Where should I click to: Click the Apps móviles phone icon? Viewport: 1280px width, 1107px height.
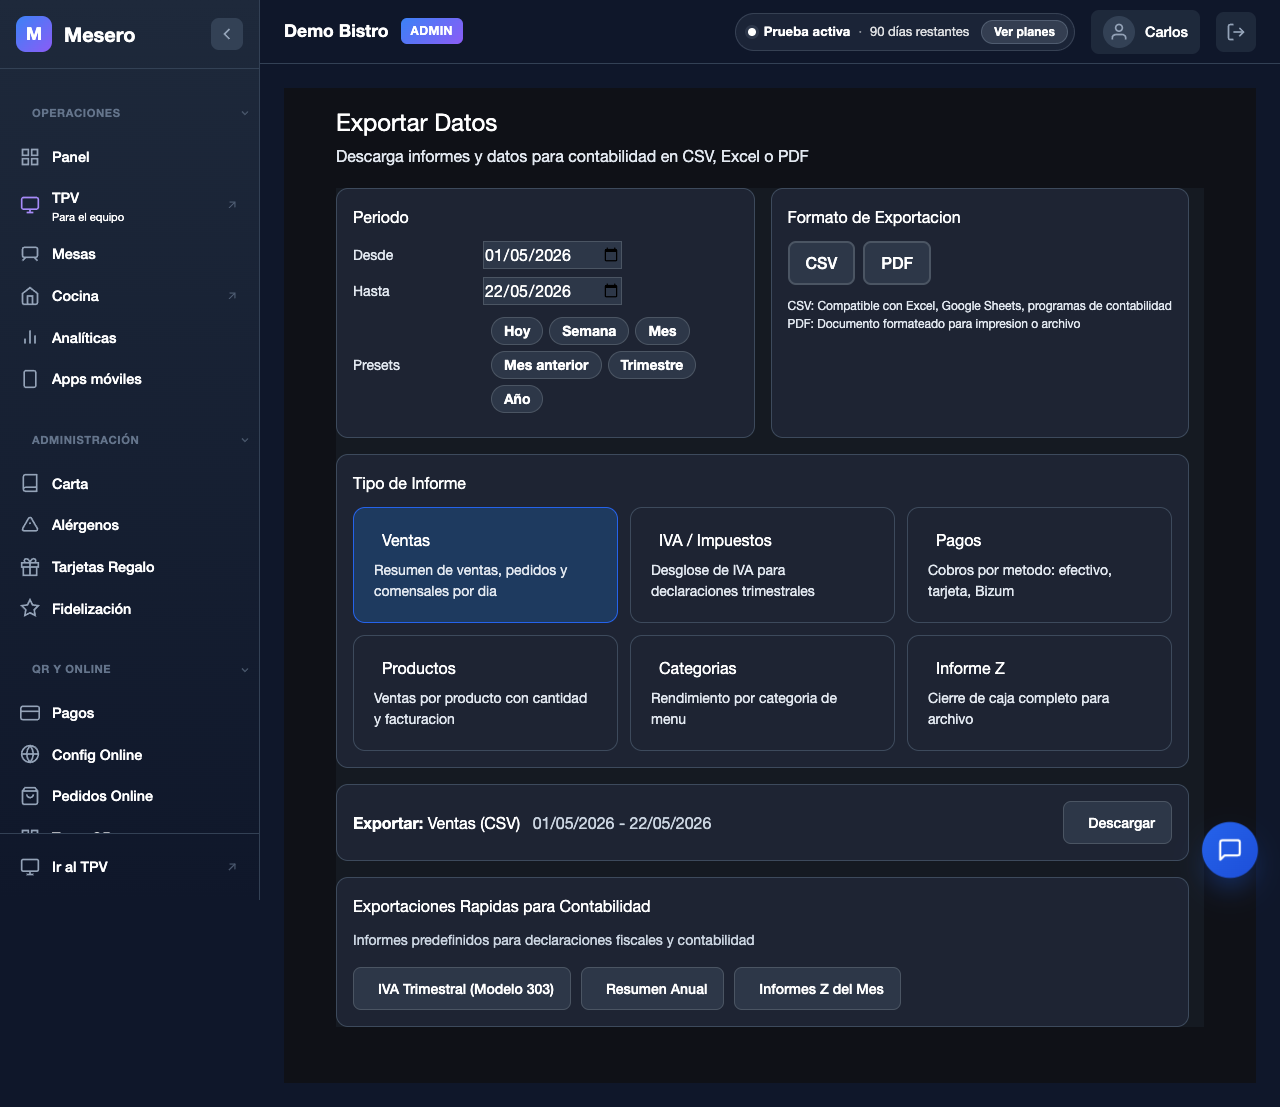[30, 379]
